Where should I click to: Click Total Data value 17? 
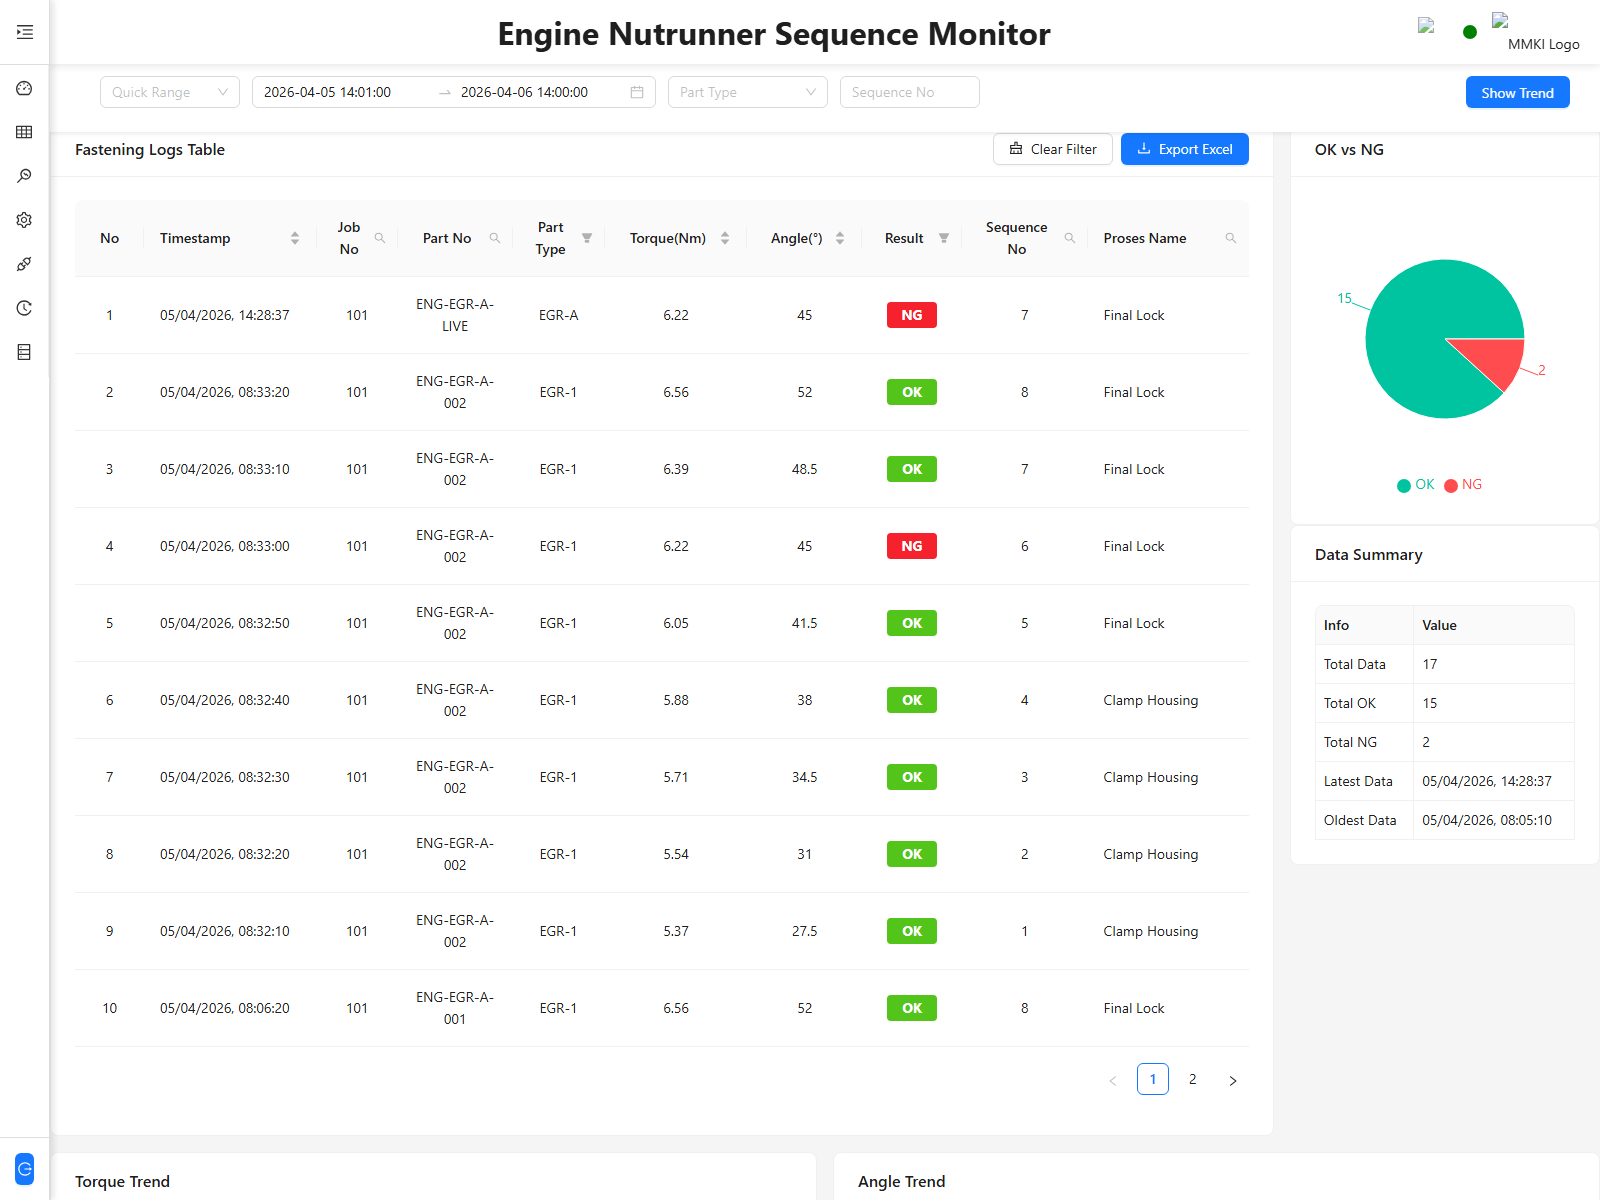1430,664
